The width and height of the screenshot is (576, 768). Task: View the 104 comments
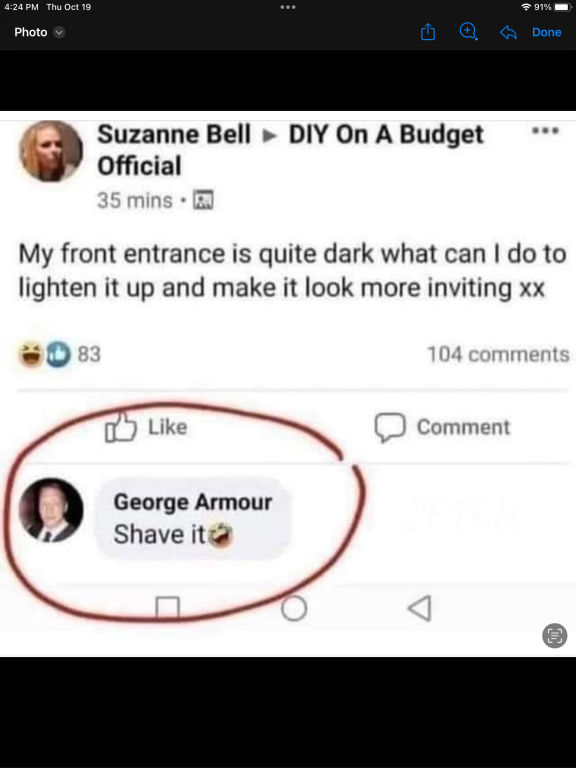click(499, 354)
